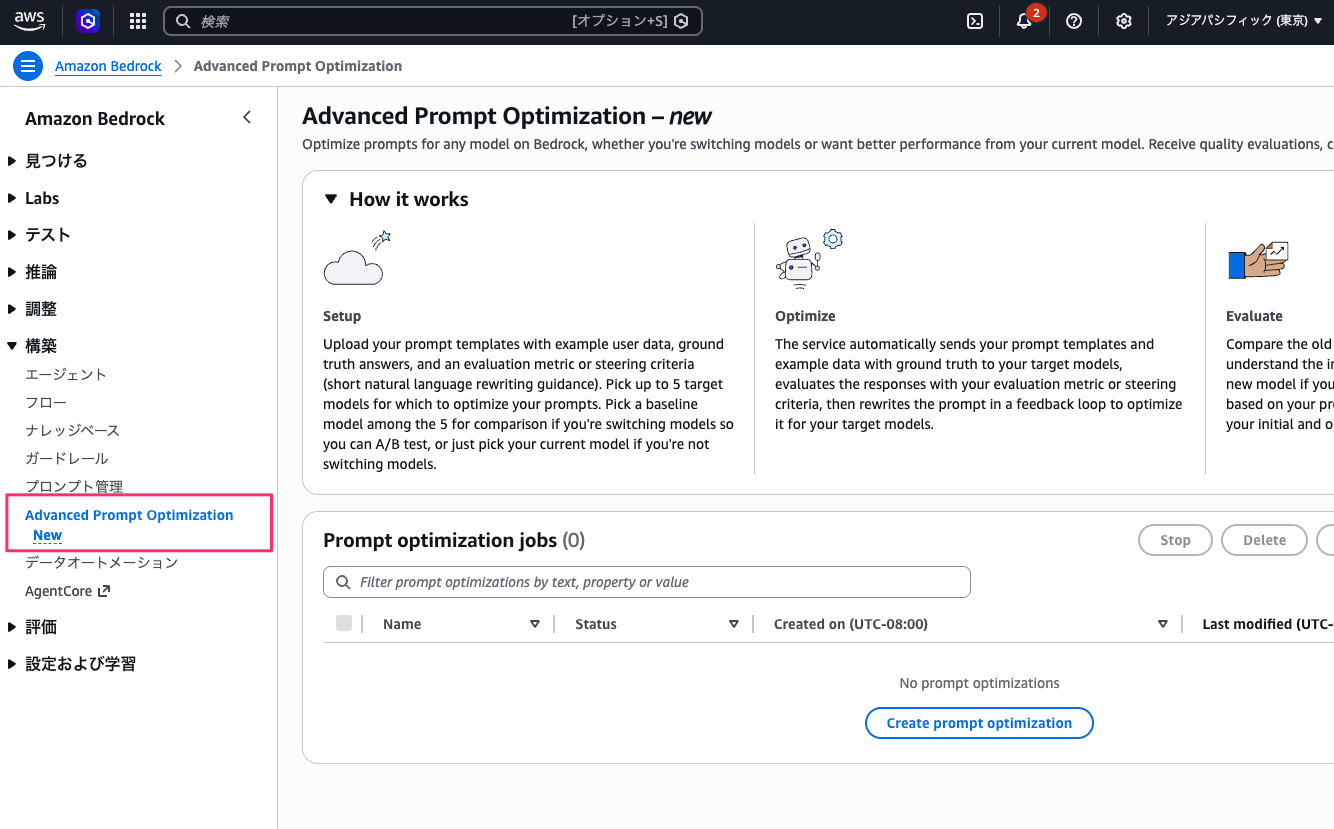
Task: Click the Last modified column header
Action: coord(1267,624)
